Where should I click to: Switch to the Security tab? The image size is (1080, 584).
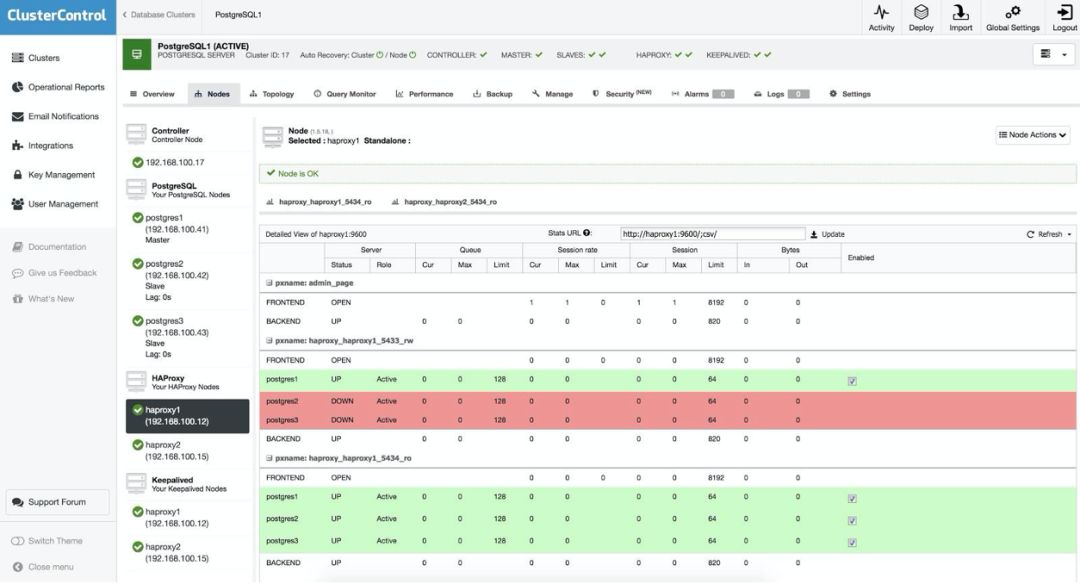point(621,94)
